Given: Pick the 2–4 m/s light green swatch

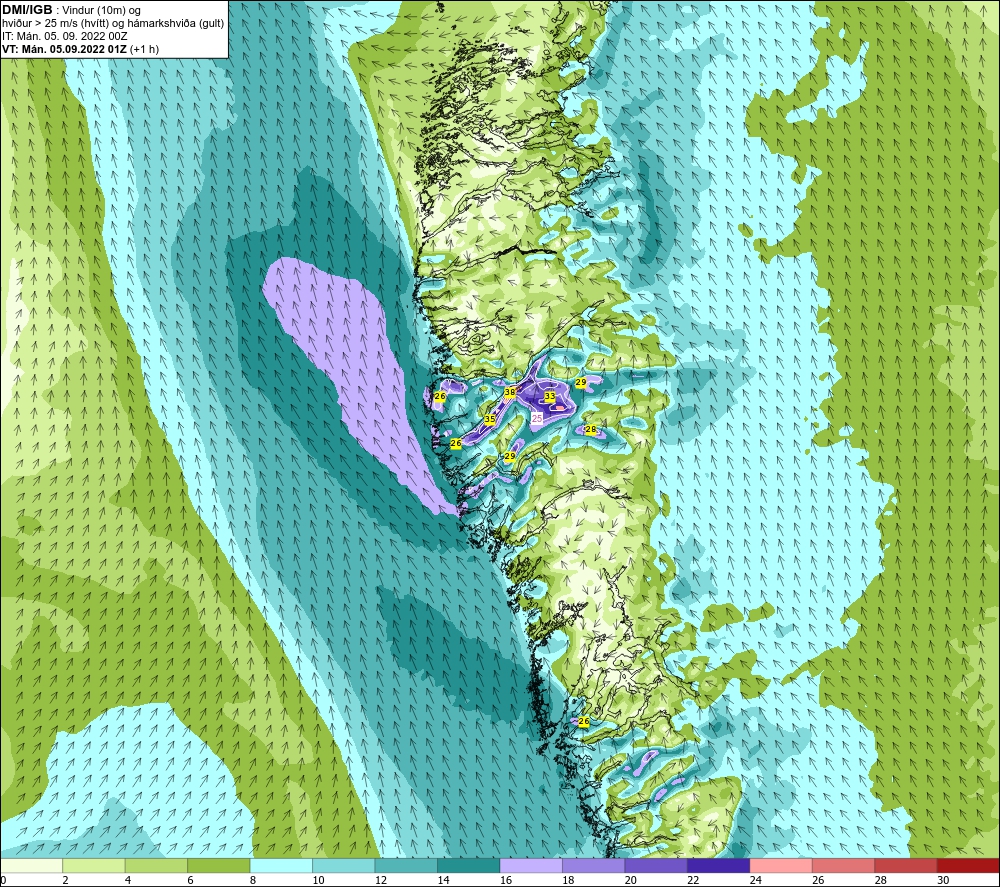Looking at the screenshot, I should point(94,865).
